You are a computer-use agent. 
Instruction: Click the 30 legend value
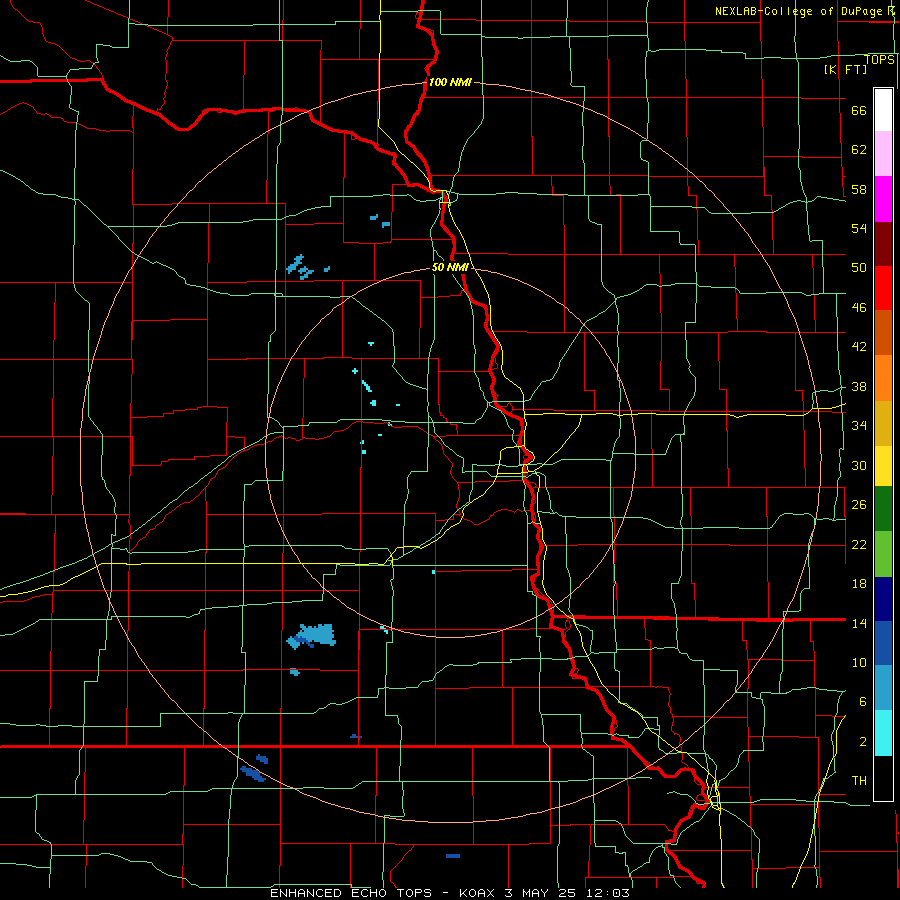coord(859,465)
